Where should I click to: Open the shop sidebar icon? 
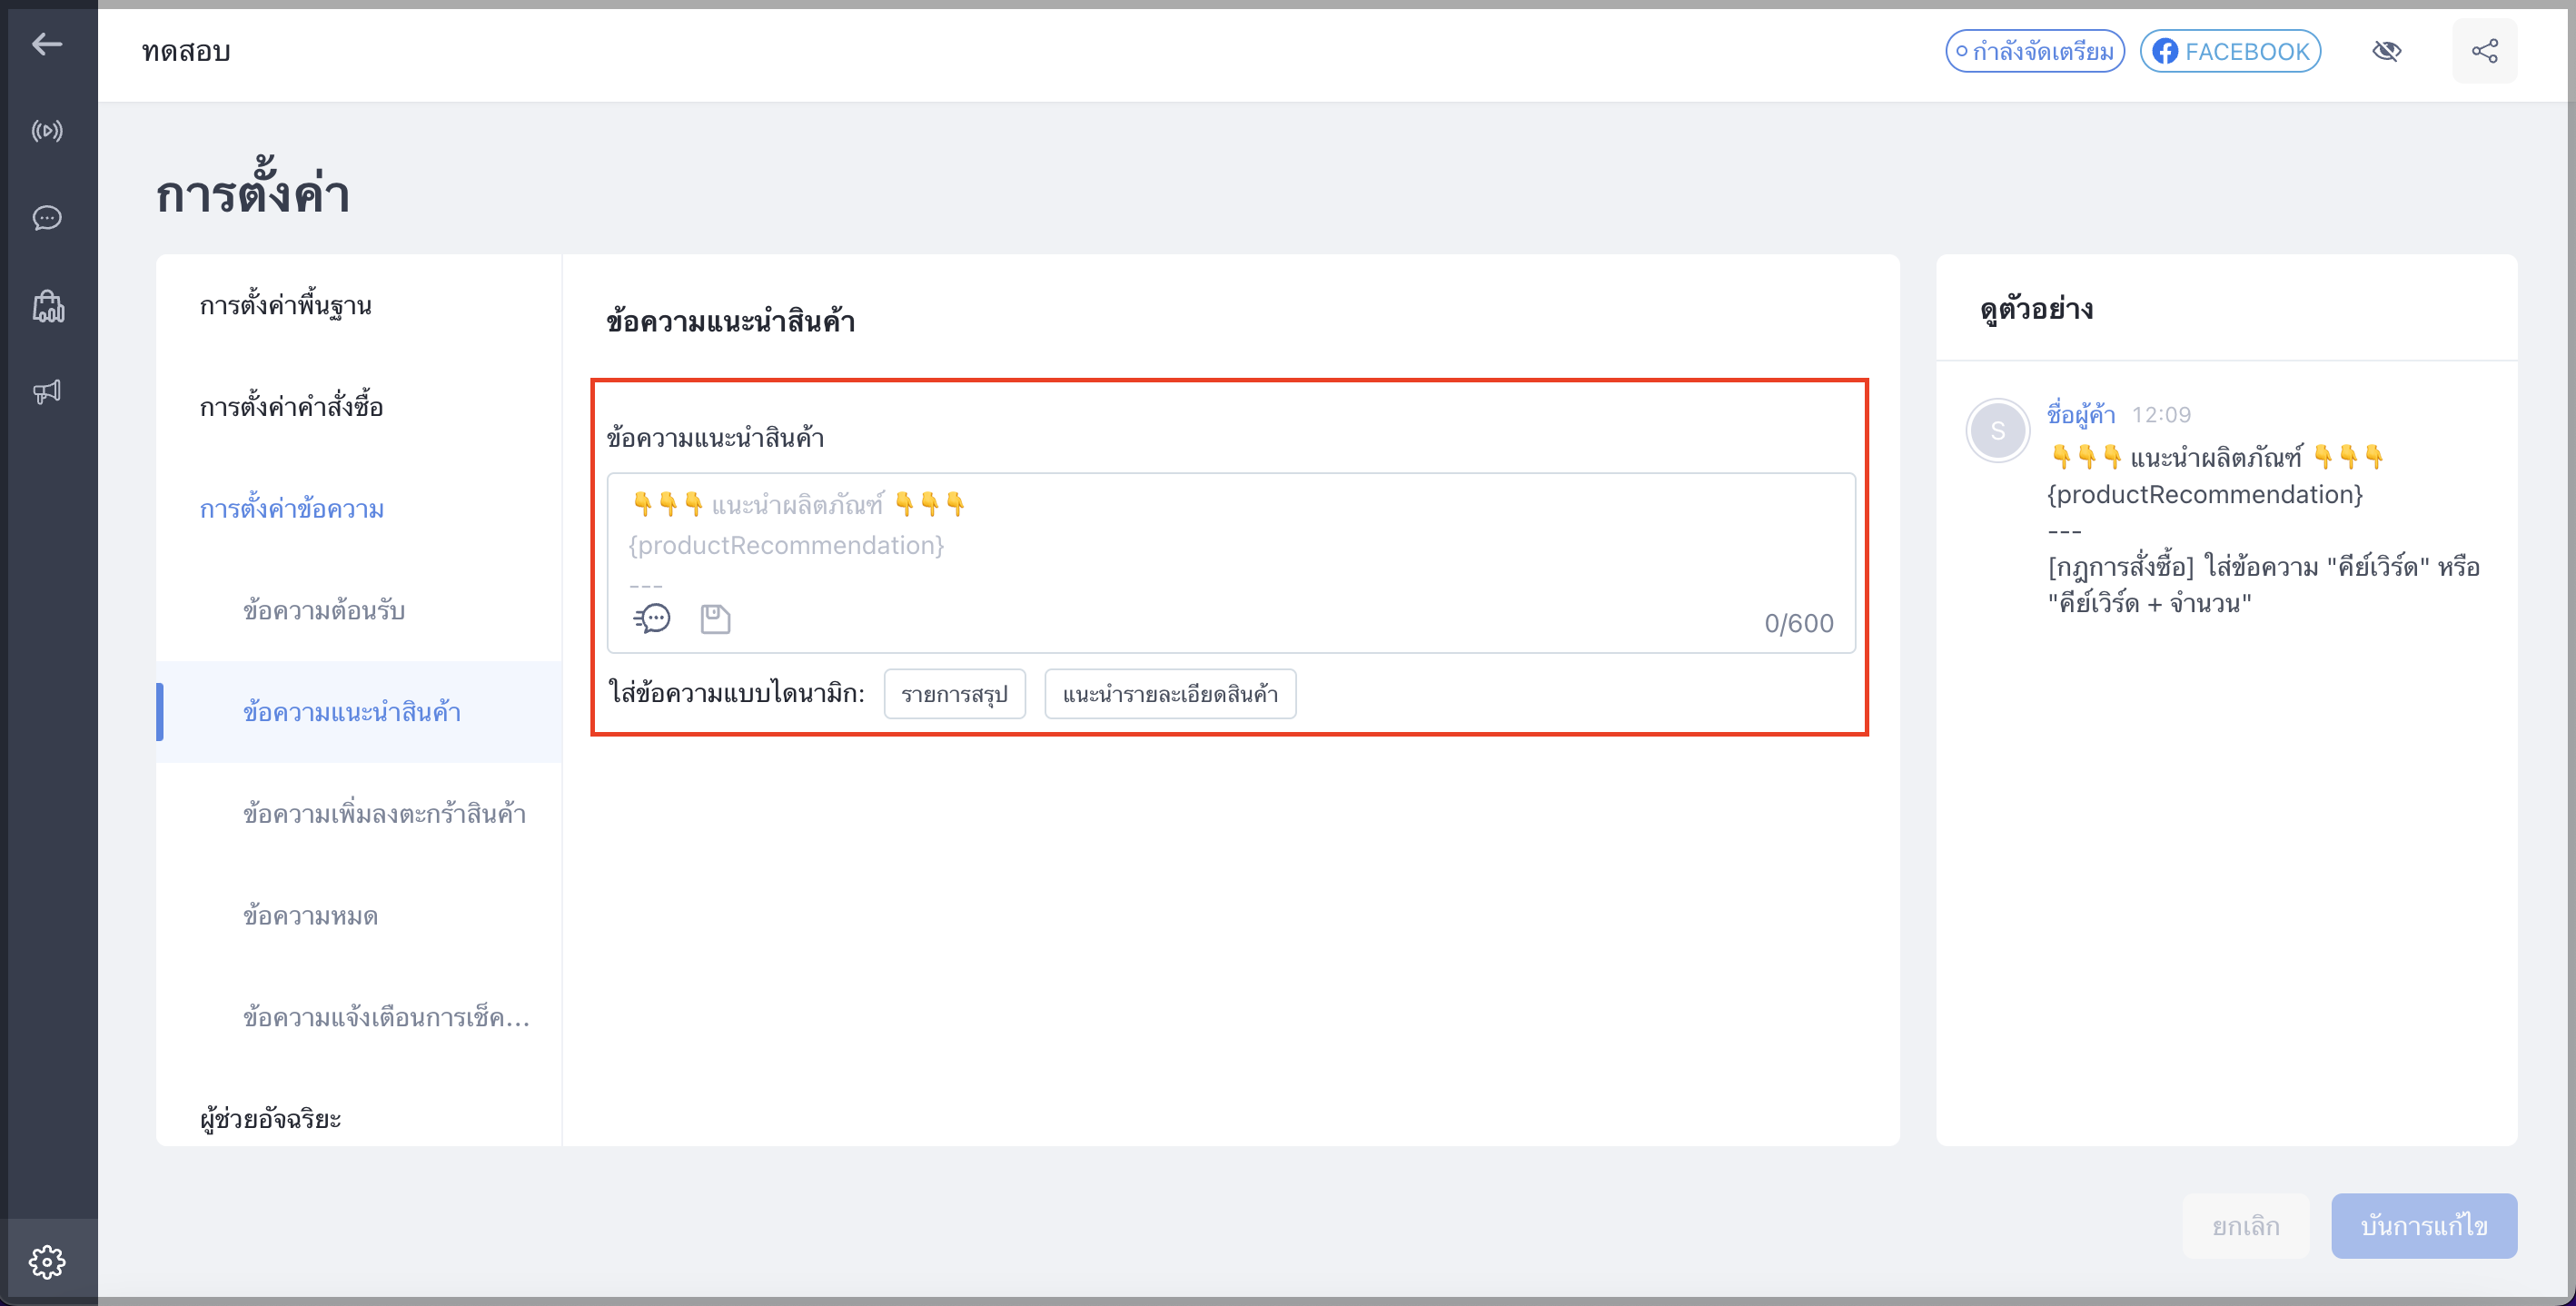click(x=47, y=306)
